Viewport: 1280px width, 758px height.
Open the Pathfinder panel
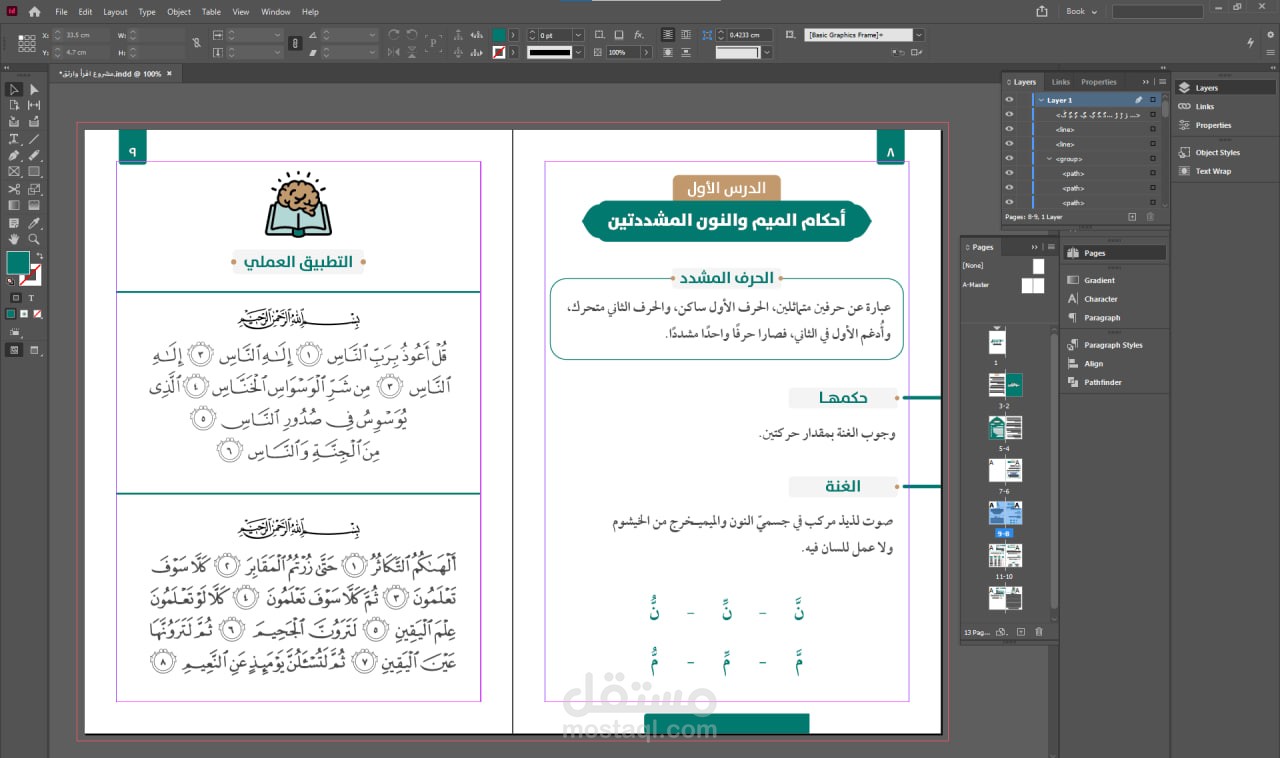coord(1102,382)
